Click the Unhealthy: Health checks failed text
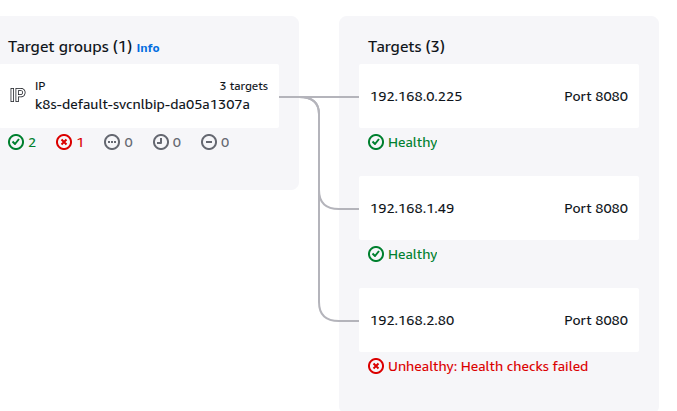Viewport: 677px width, 411px height. 488,367
